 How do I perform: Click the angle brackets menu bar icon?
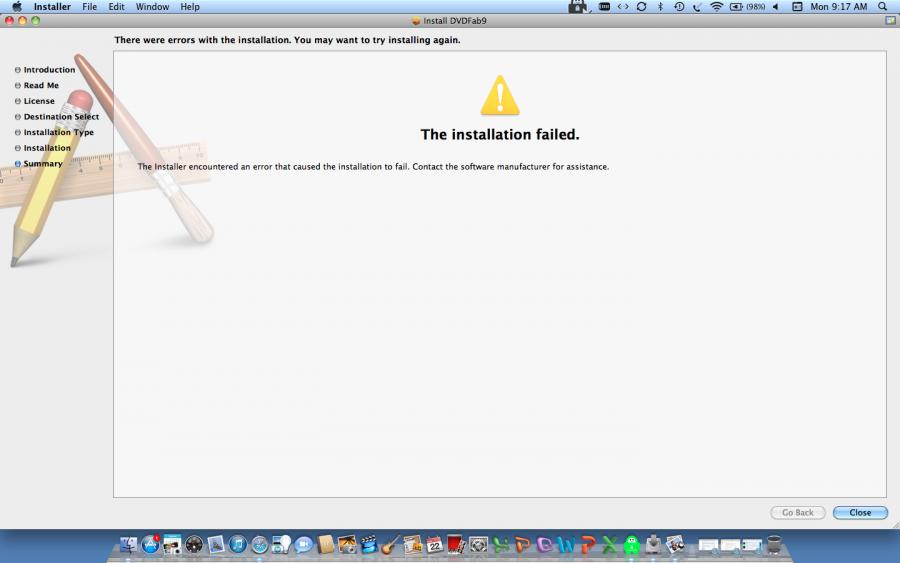coord(623,6)
